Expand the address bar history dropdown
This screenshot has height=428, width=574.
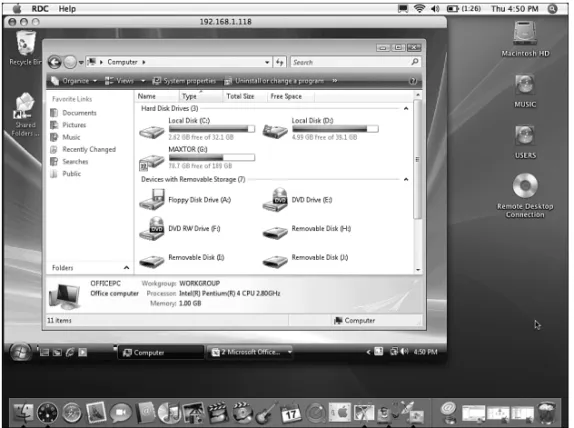[267, 63]
